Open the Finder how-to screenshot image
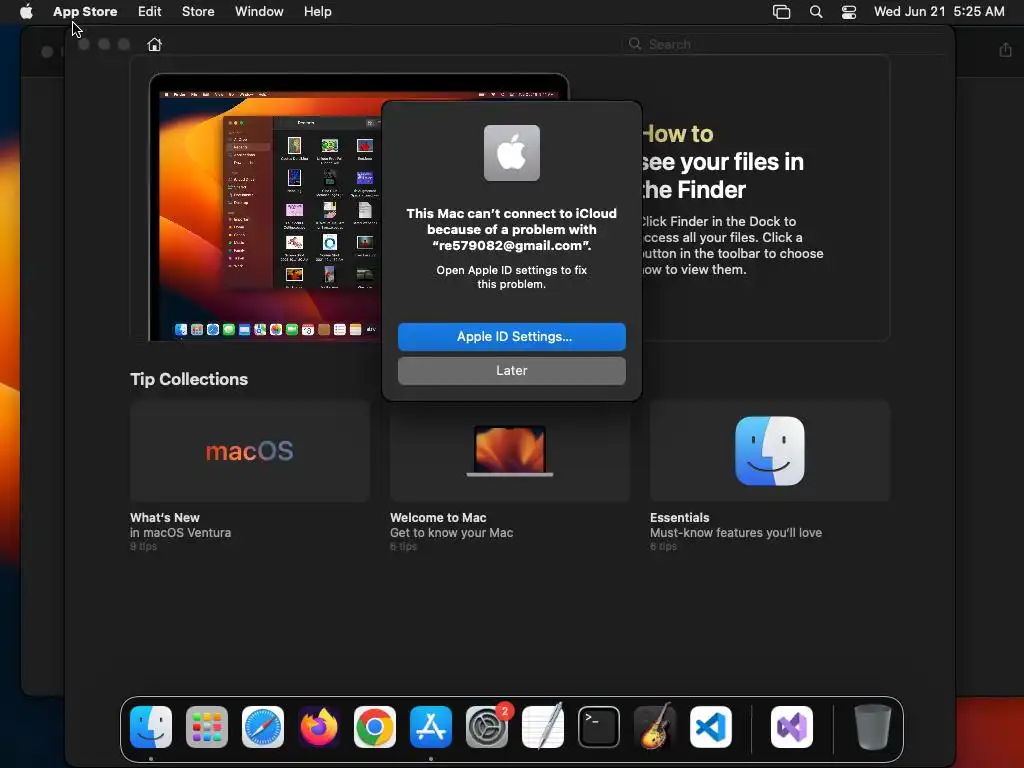 click(266, 208)
